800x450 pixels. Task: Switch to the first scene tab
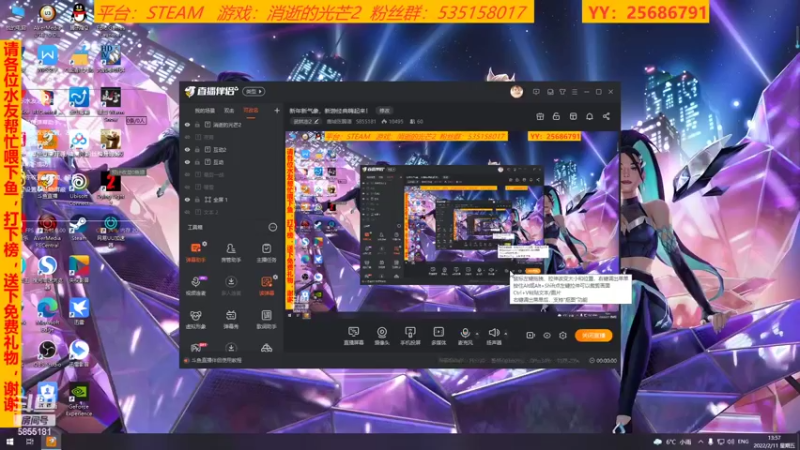205,110
